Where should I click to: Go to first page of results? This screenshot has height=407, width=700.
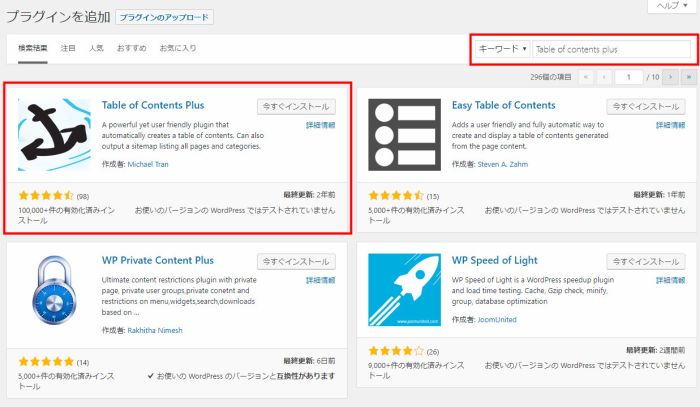pyautogui.click(x=586, y=77)
